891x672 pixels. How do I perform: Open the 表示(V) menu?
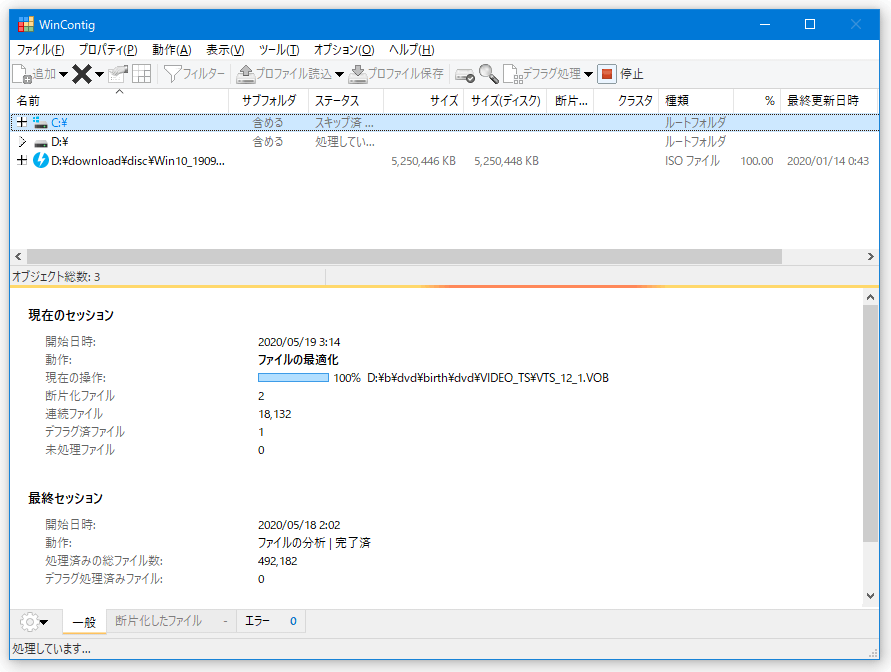(x=225, y=50)
